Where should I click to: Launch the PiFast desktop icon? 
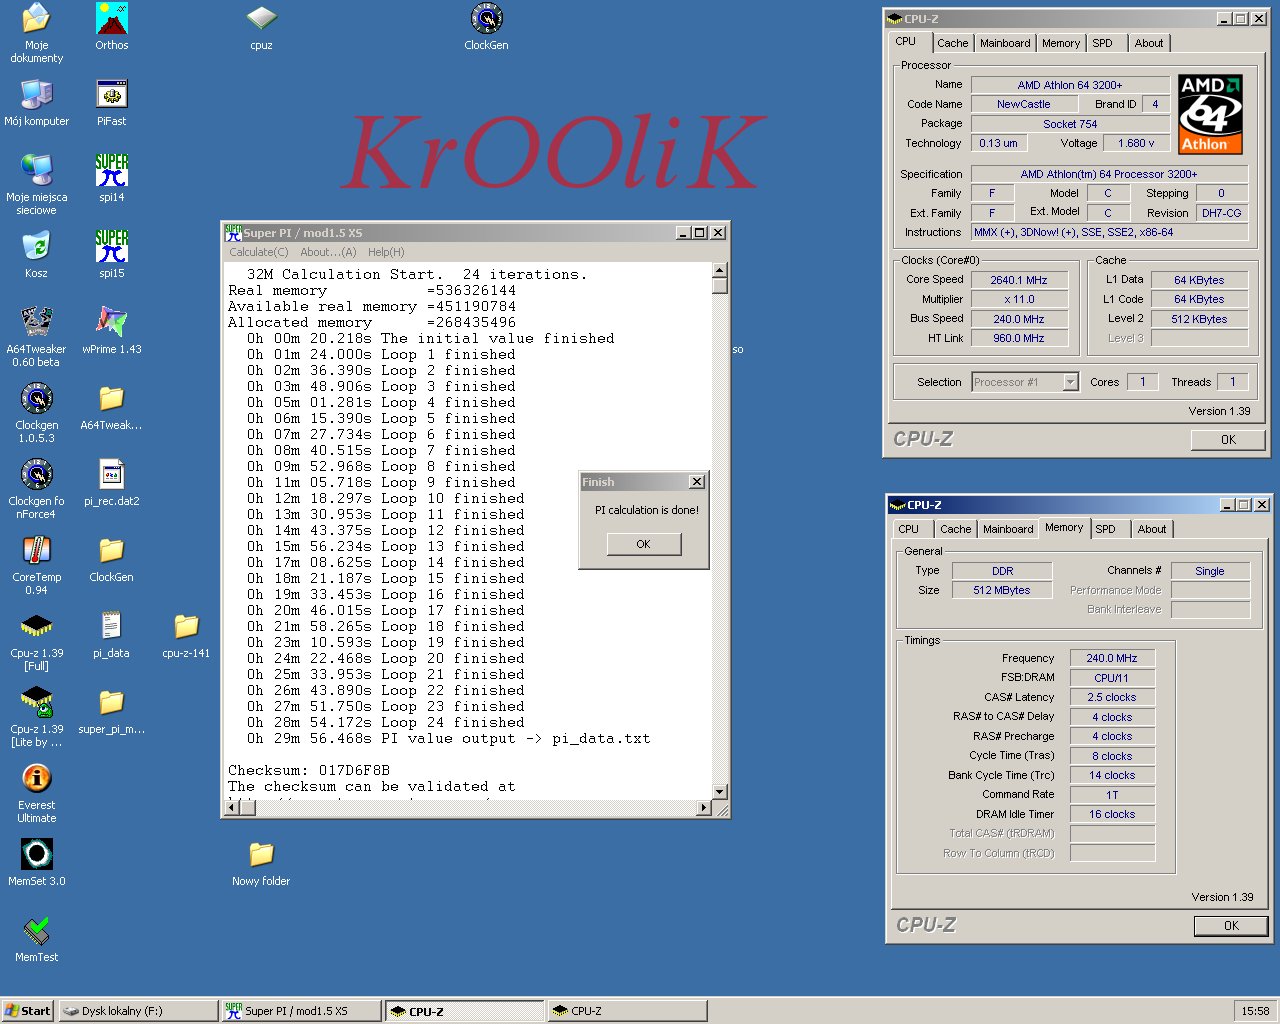pyautogui.click(x=111, y=103)
